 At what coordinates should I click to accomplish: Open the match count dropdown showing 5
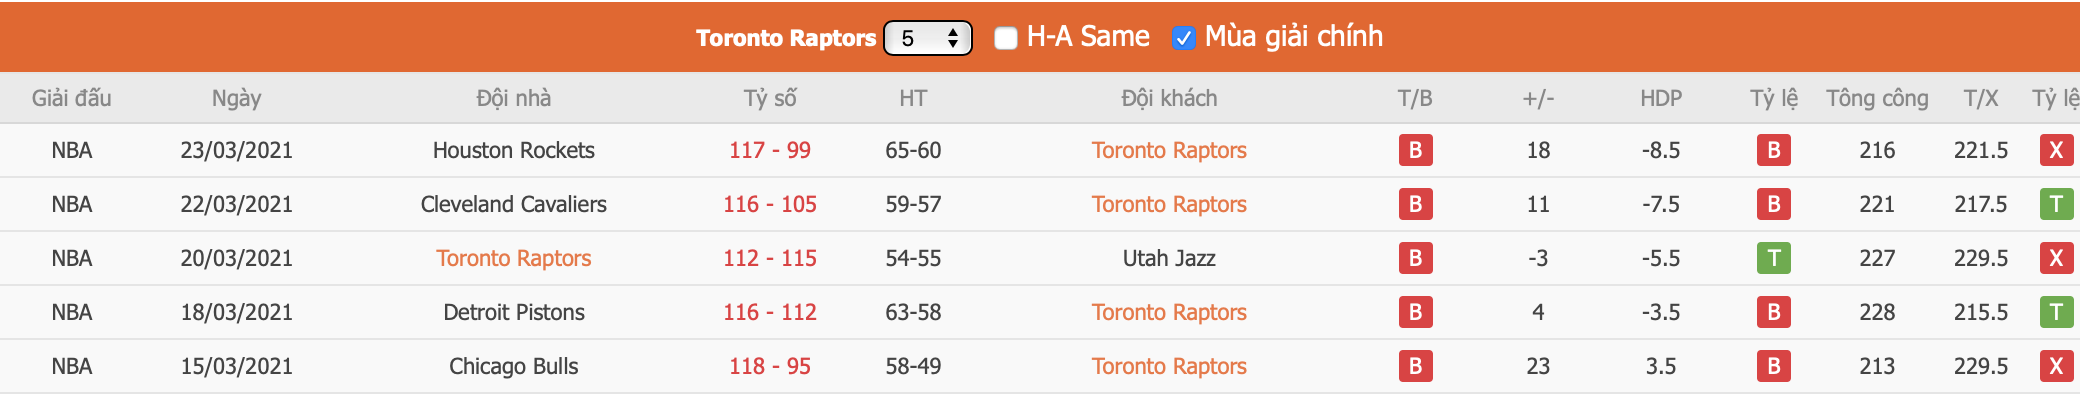927,38
